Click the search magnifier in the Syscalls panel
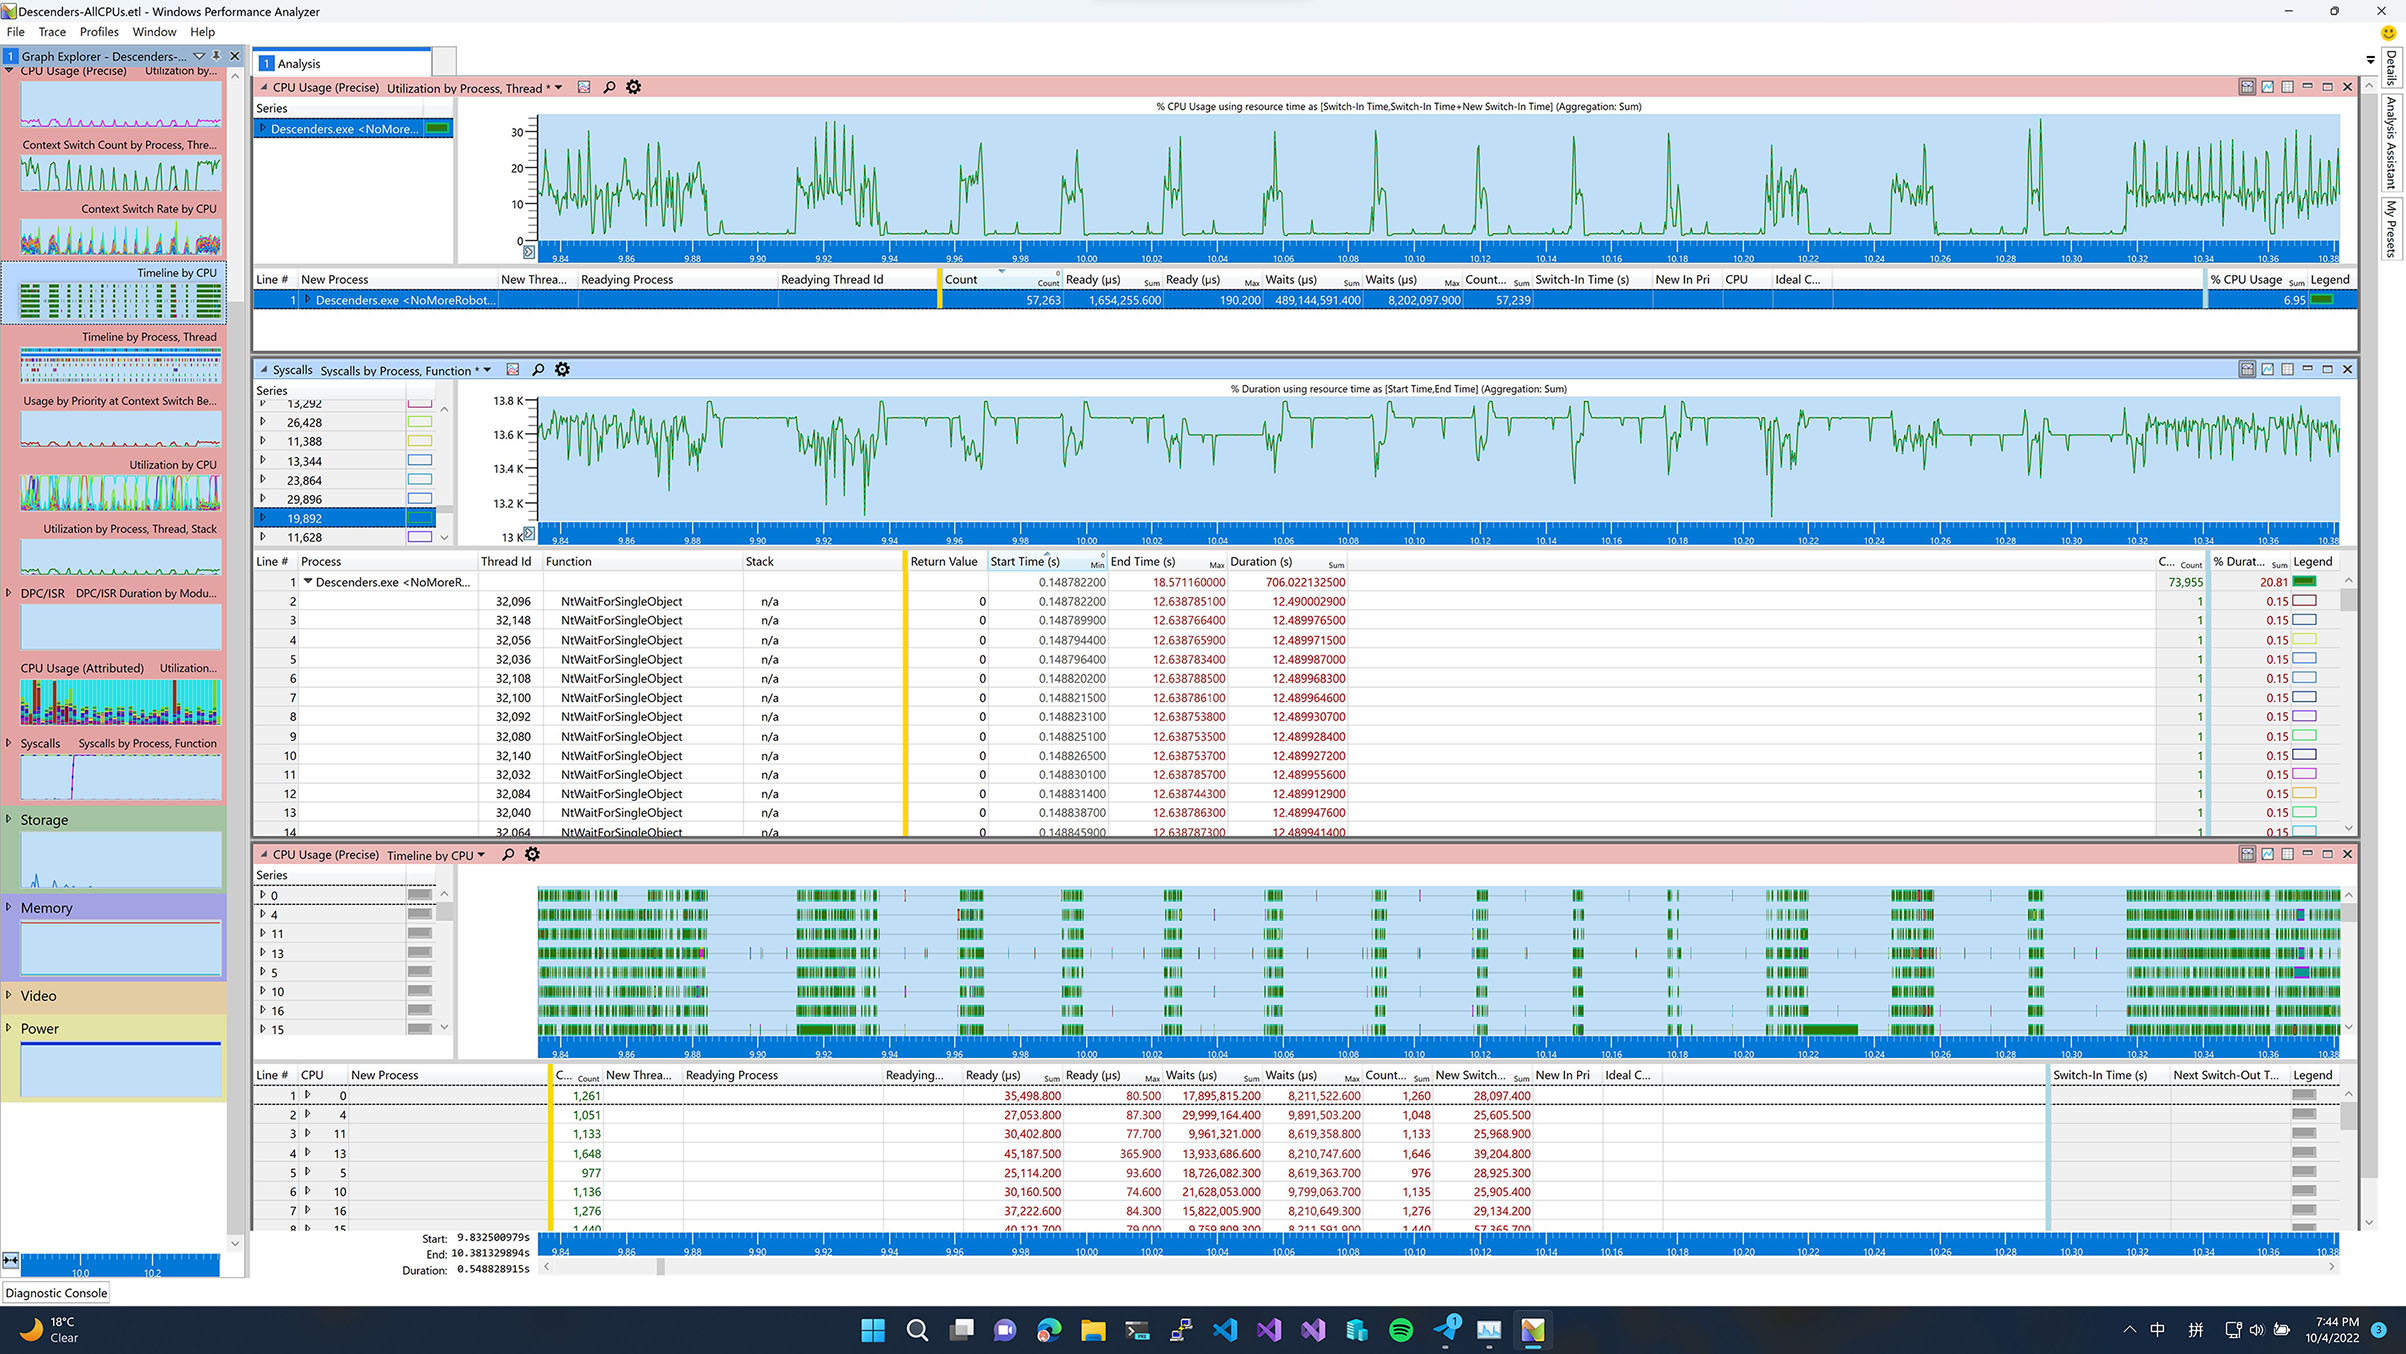Viewport: 2406px width, 1354px height. pos(538,369)
